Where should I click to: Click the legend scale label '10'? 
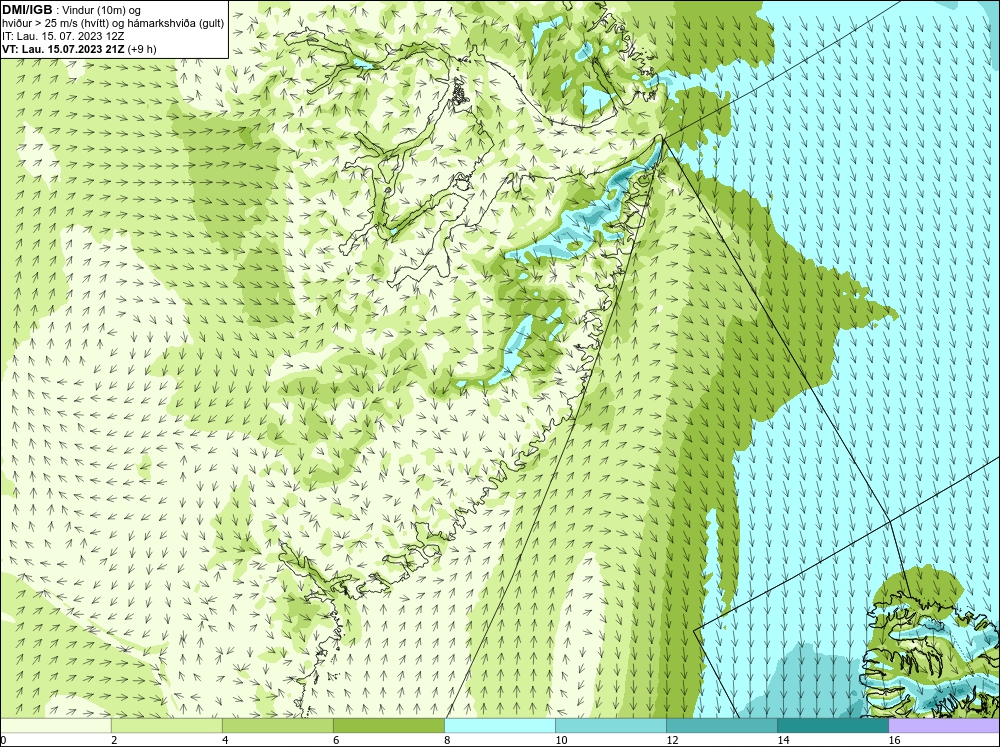tap(561, 740)
